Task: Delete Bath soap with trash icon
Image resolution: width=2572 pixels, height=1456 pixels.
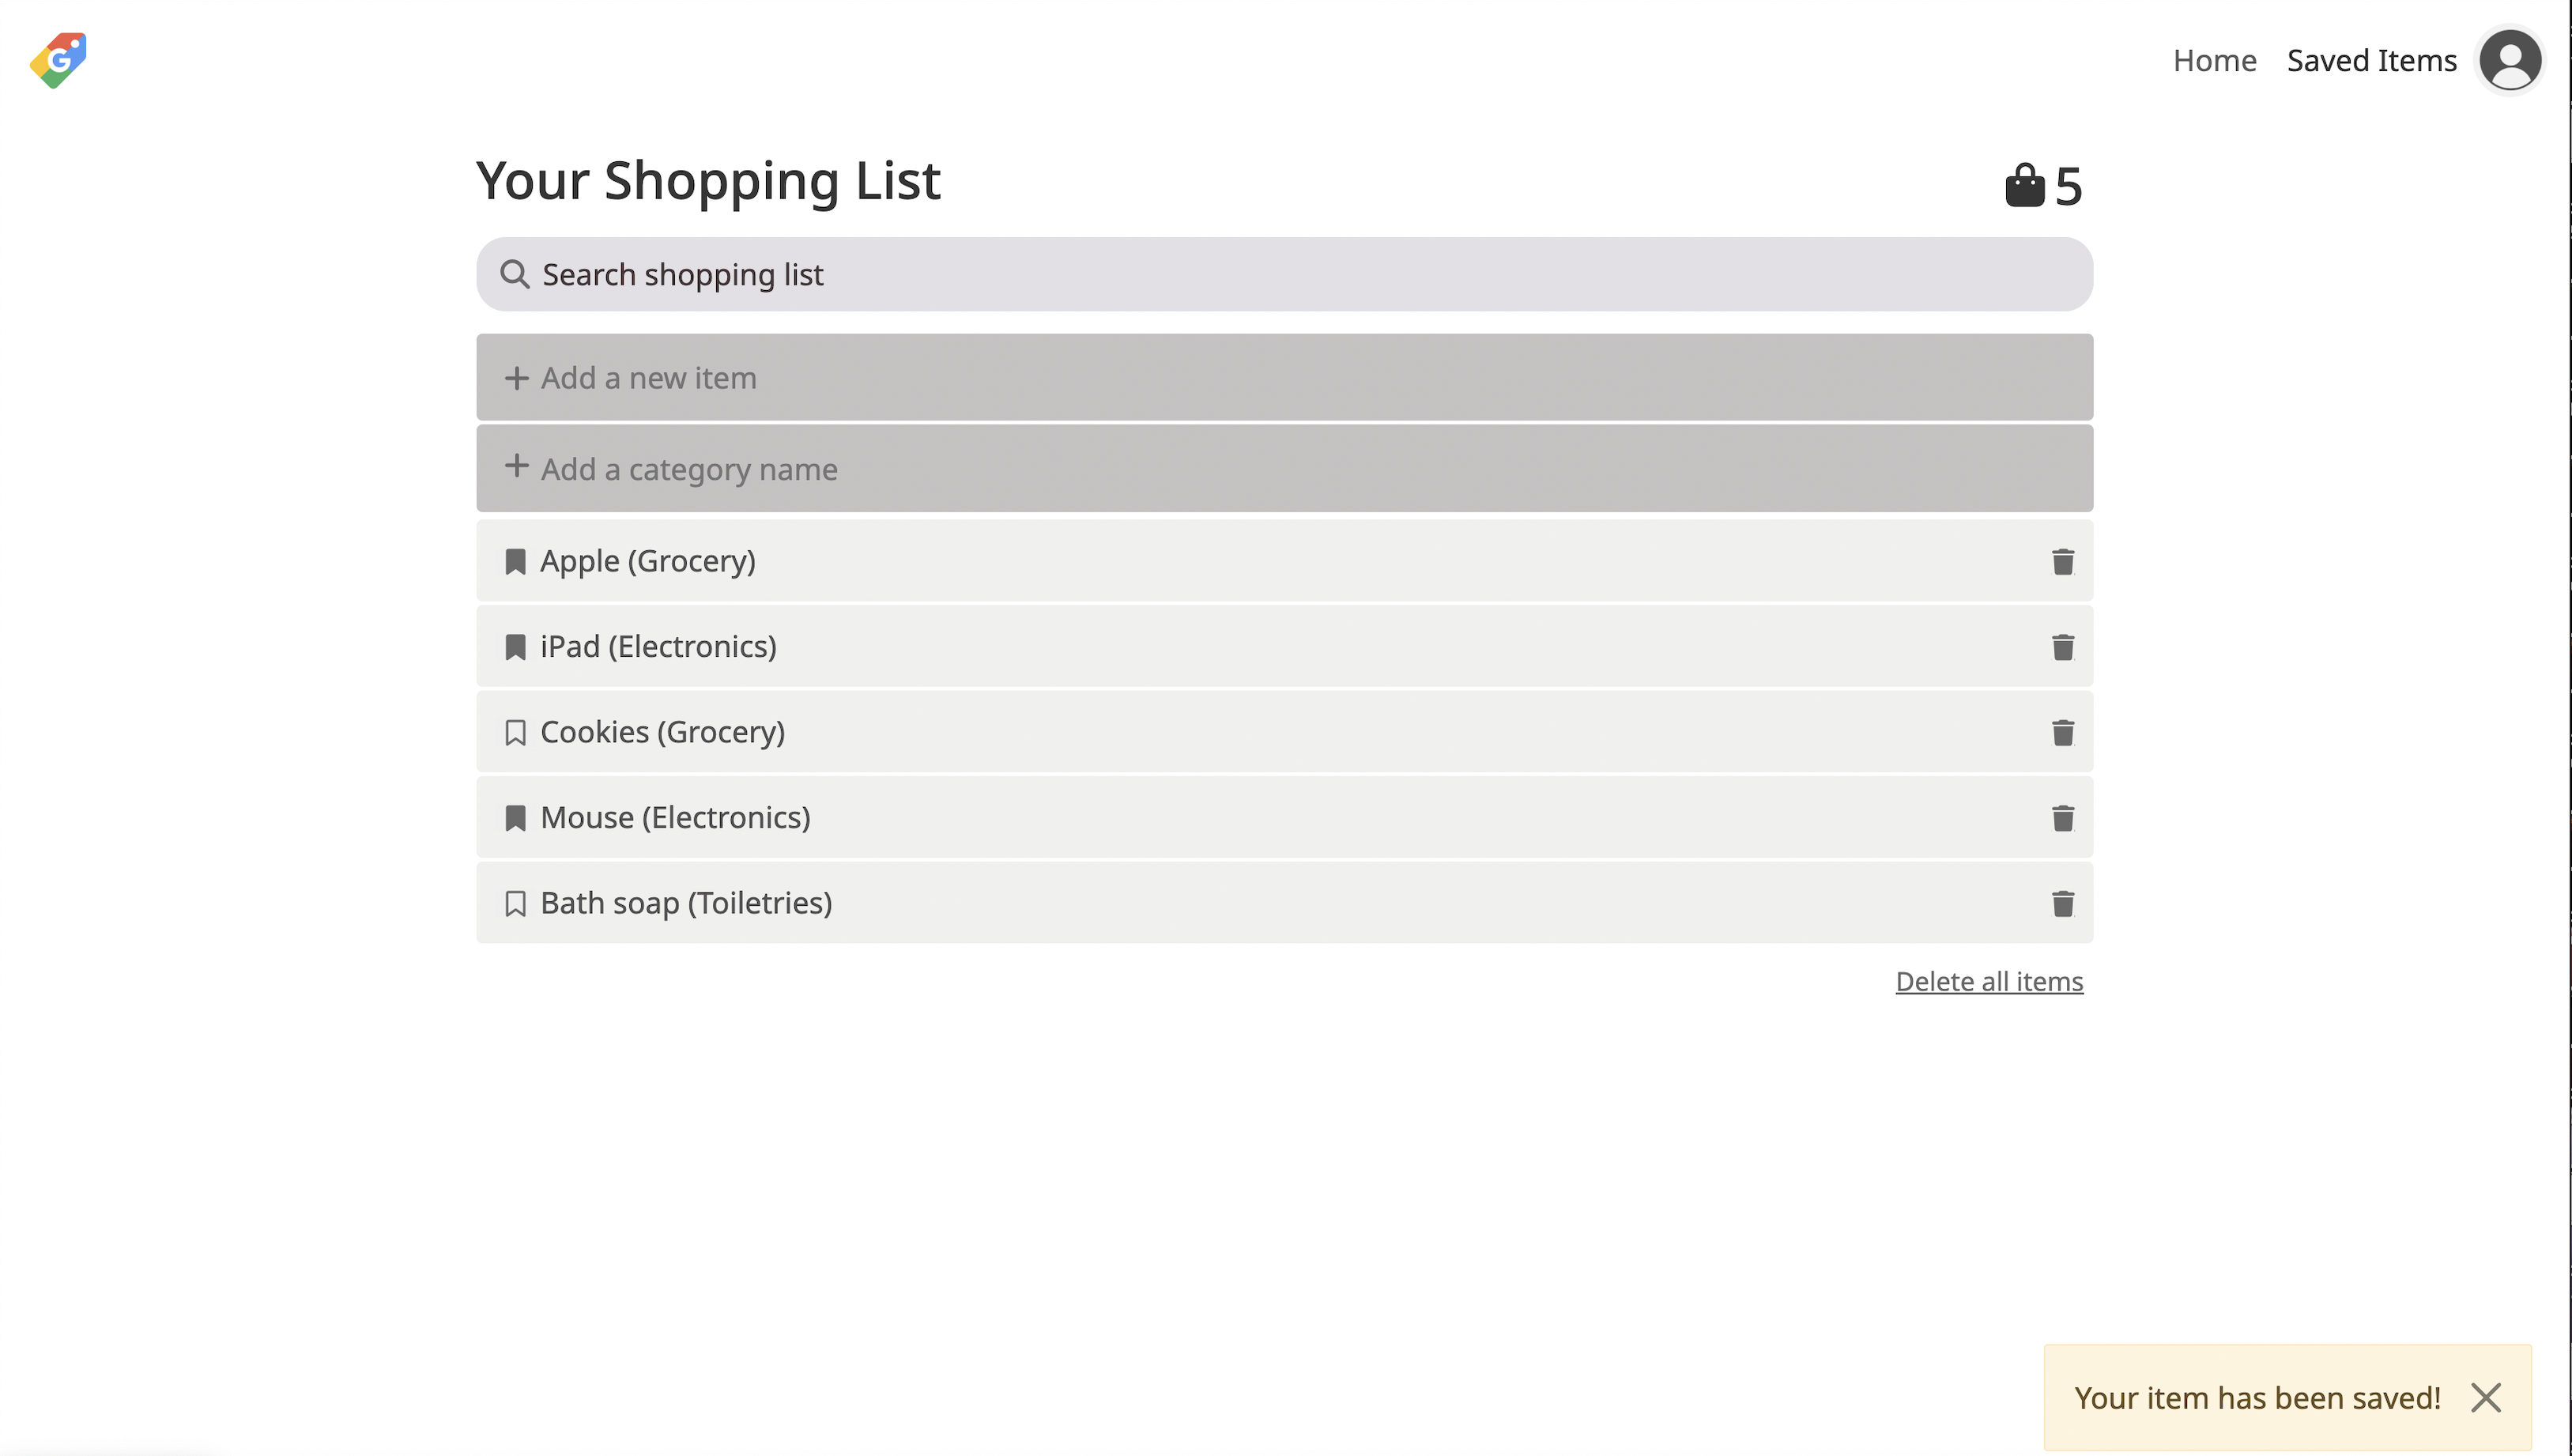Action: click(x=2062, y=904)
